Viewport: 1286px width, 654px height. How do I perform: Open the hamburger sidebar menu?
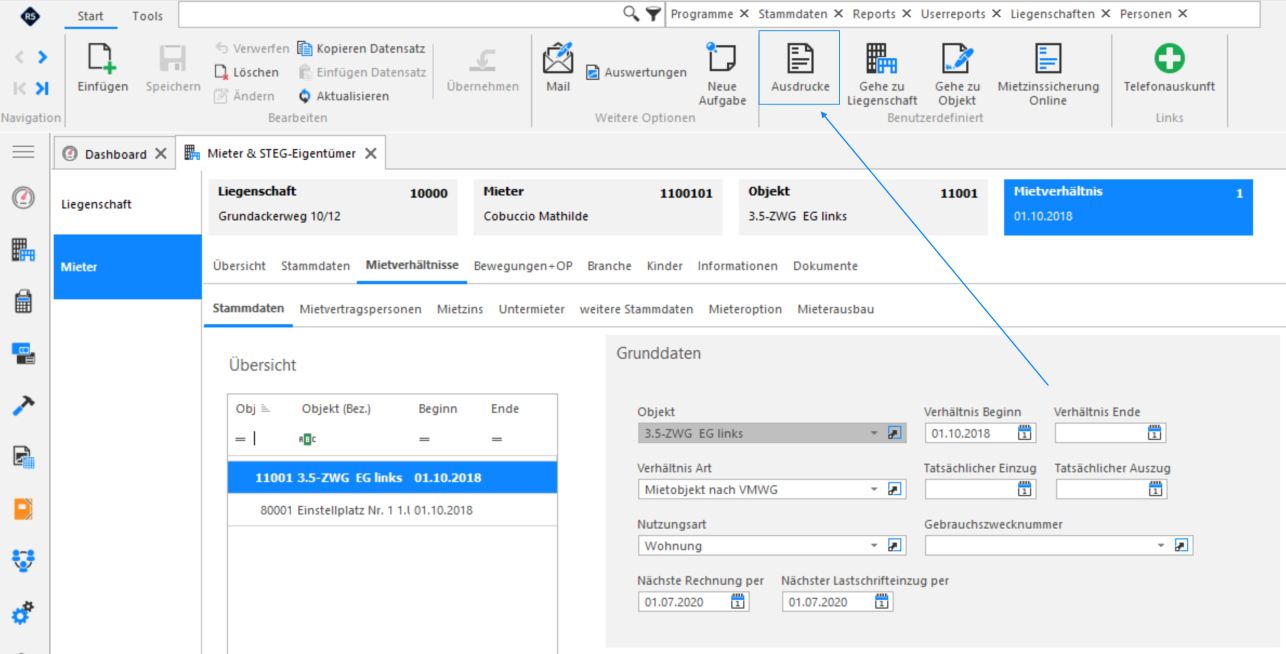point(23,152)
